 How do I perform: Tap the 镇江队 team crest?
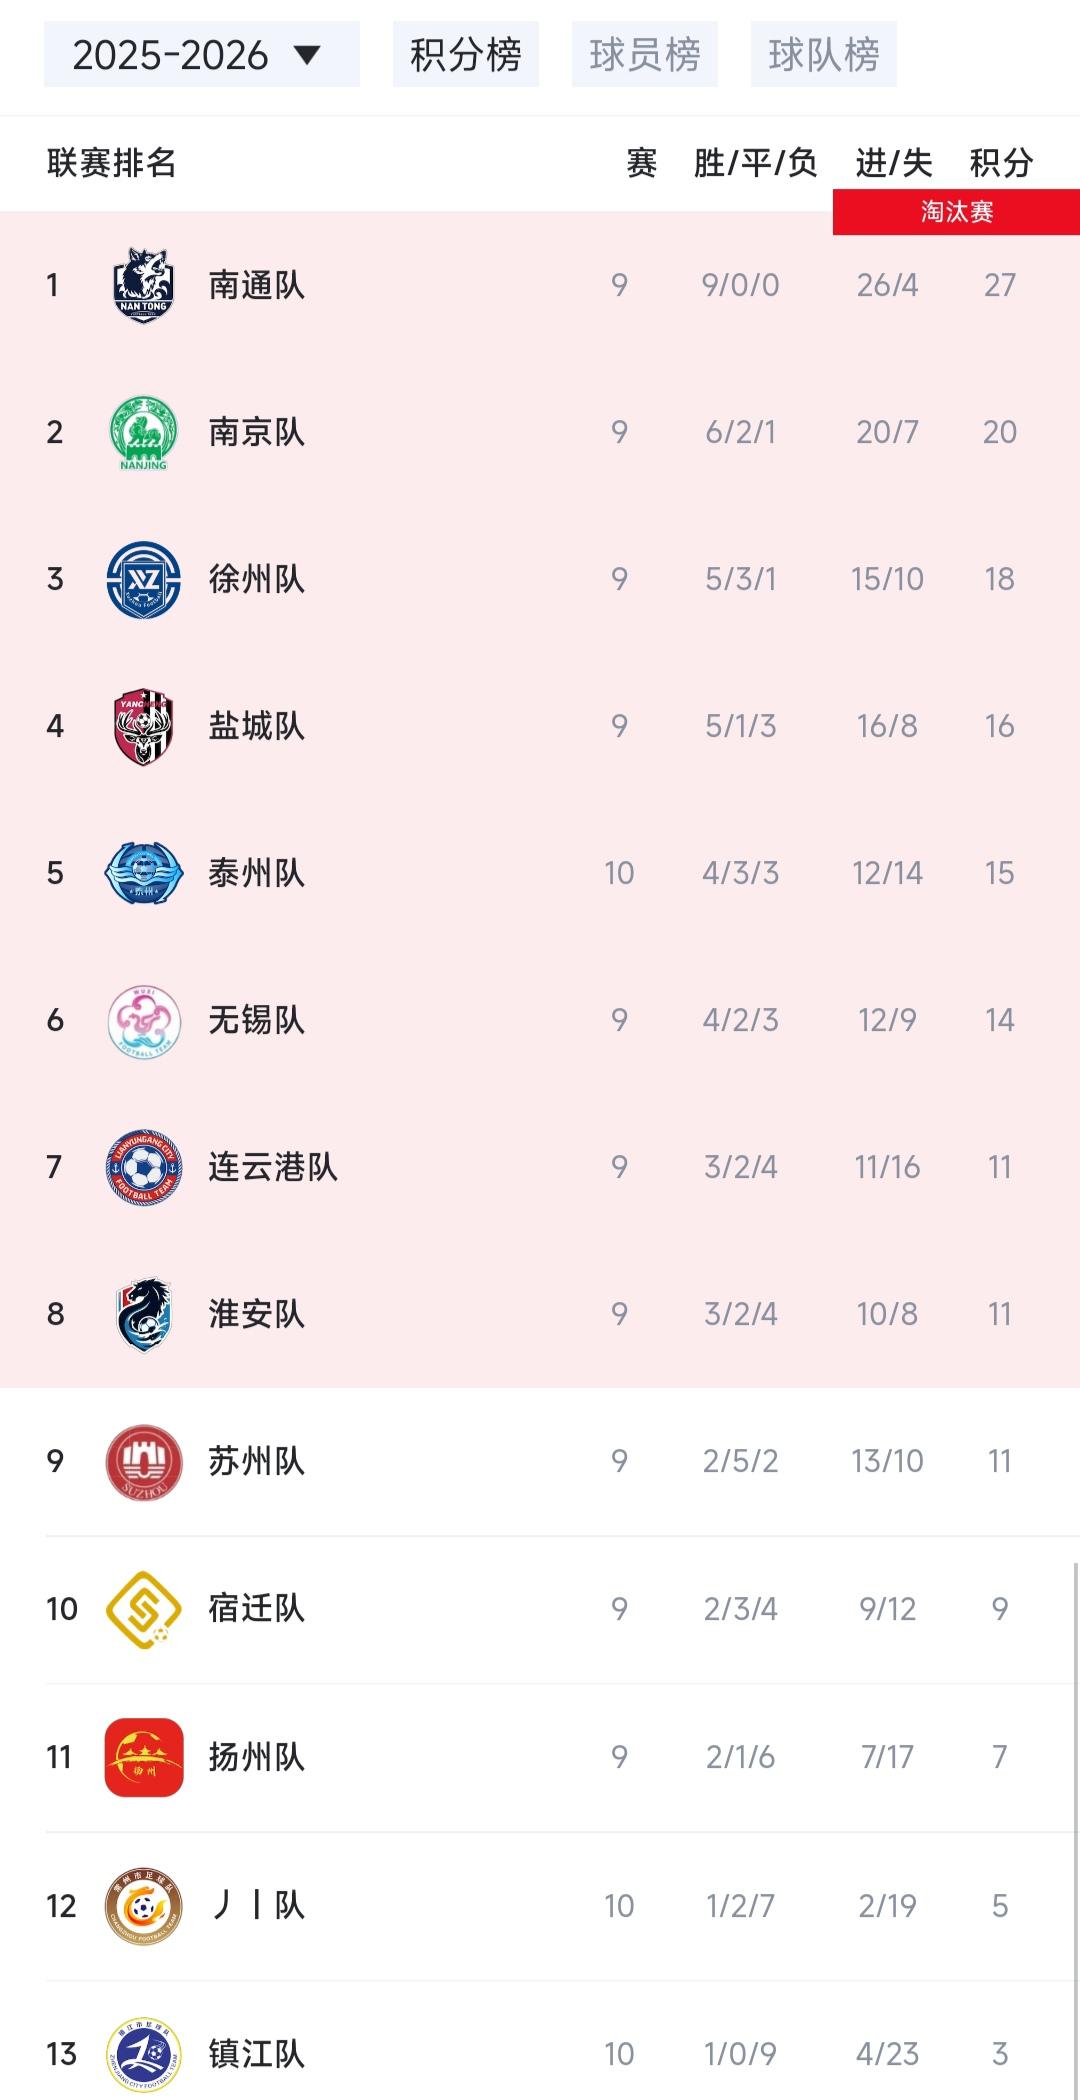point(144,2054)
